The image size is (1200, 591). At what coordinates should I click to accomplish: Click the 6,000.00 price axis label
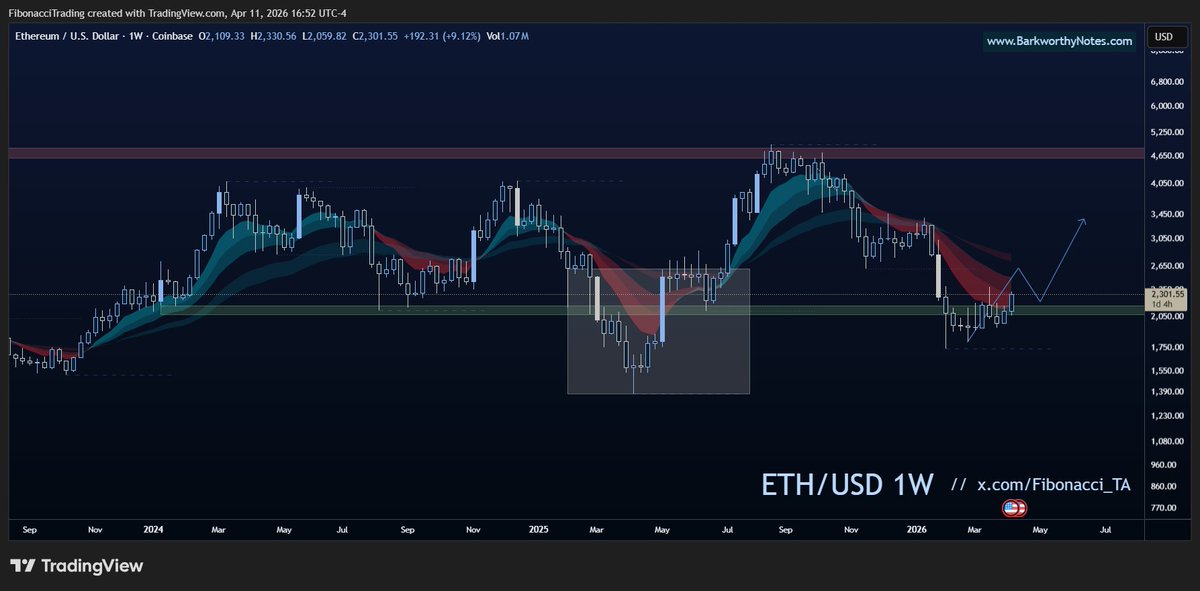pos(1167,106)
